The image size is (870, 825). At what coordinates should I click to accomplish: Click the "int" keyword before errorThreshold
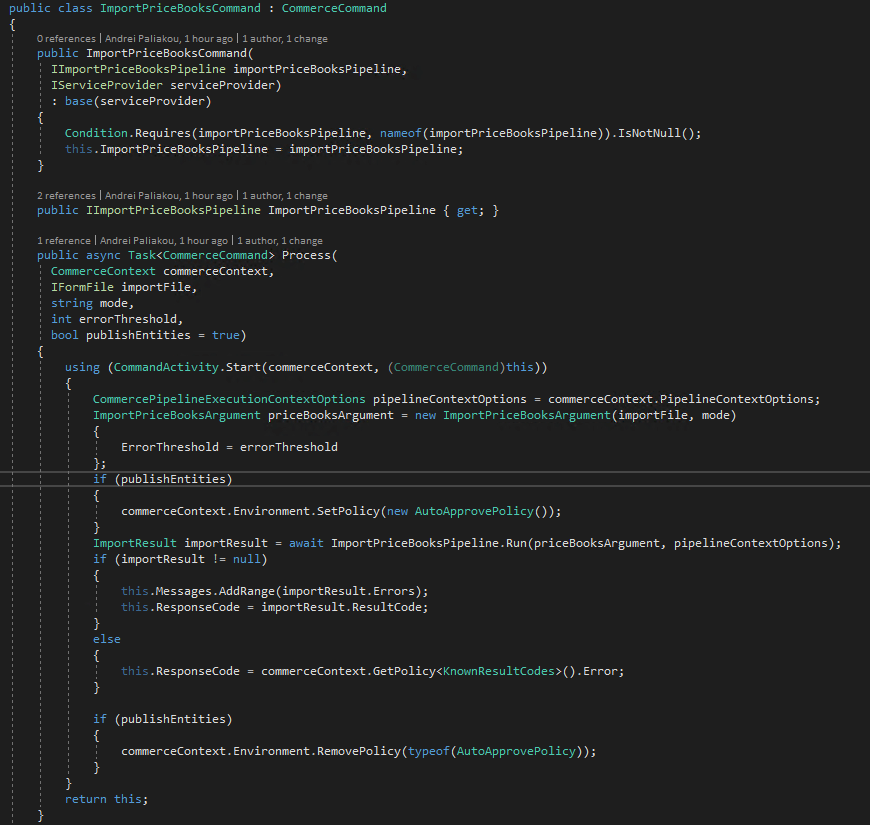(61, 319)
